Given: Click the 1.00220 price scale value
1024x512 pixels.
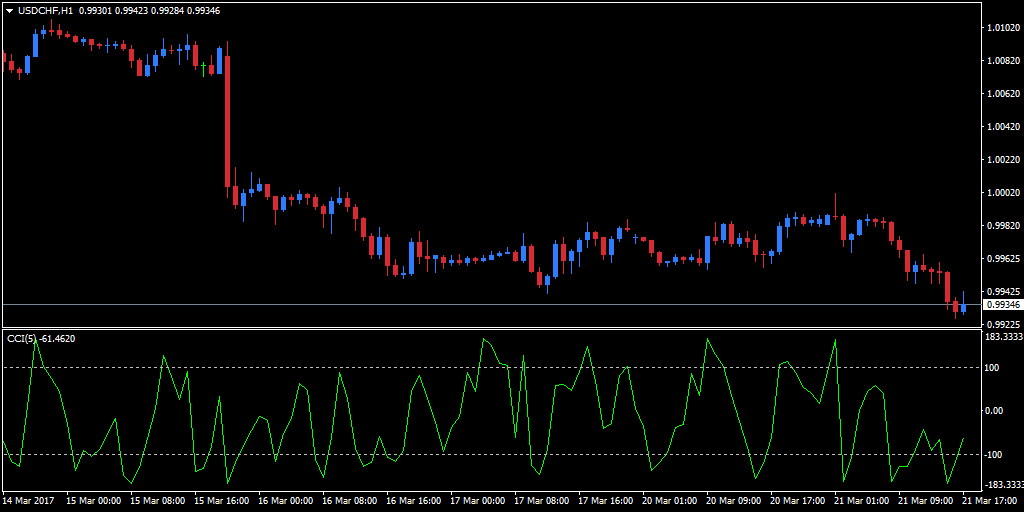Looking at the screenshot, I should pyautogui.click(x=1002, y=160).
